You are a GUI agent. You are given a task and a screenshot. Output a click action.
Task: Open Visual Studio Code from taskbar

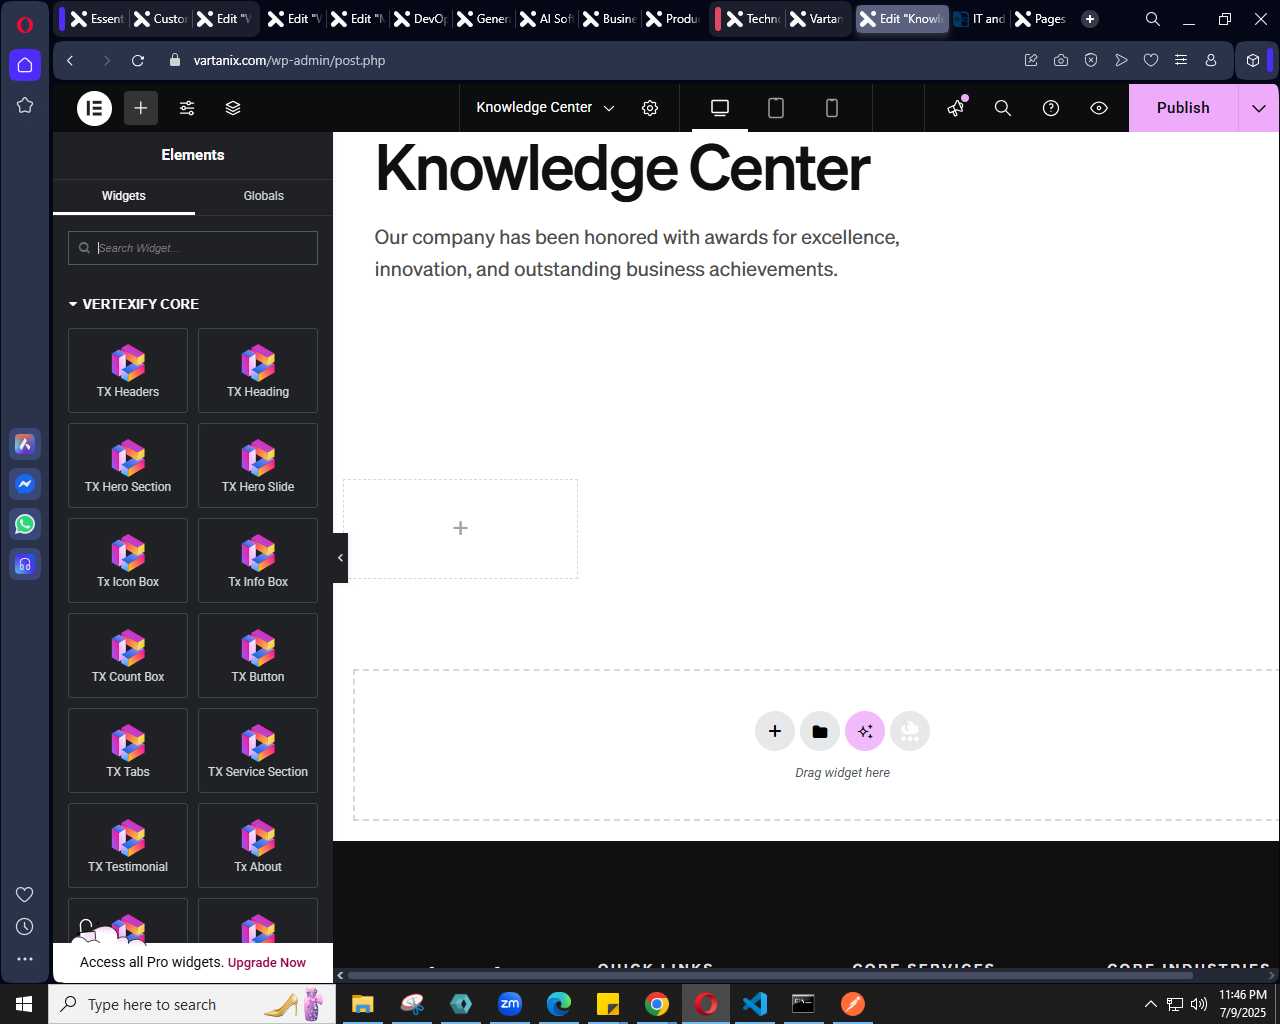pyautogui.click(x=755, y=1004)
